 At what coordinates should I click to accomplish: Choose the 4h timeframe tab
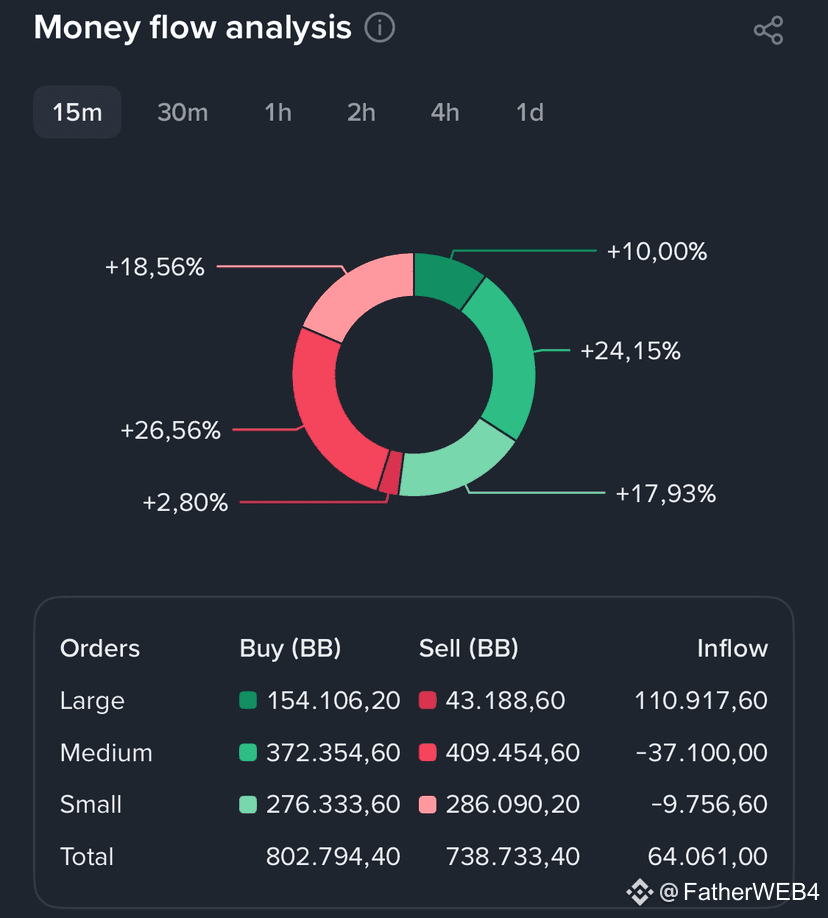(x=445, y=112)
